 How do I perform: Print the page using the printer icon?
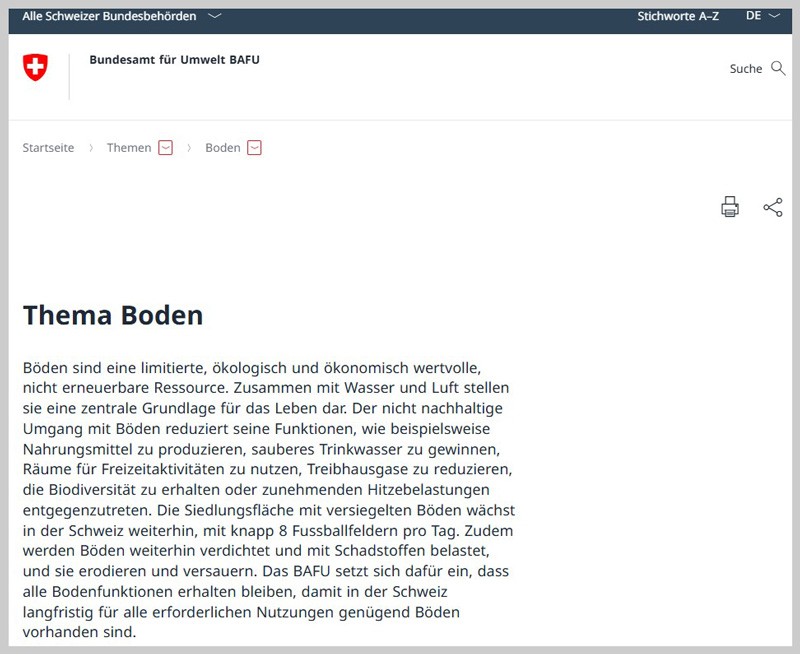pyautogui.click(x=730, y=207)
